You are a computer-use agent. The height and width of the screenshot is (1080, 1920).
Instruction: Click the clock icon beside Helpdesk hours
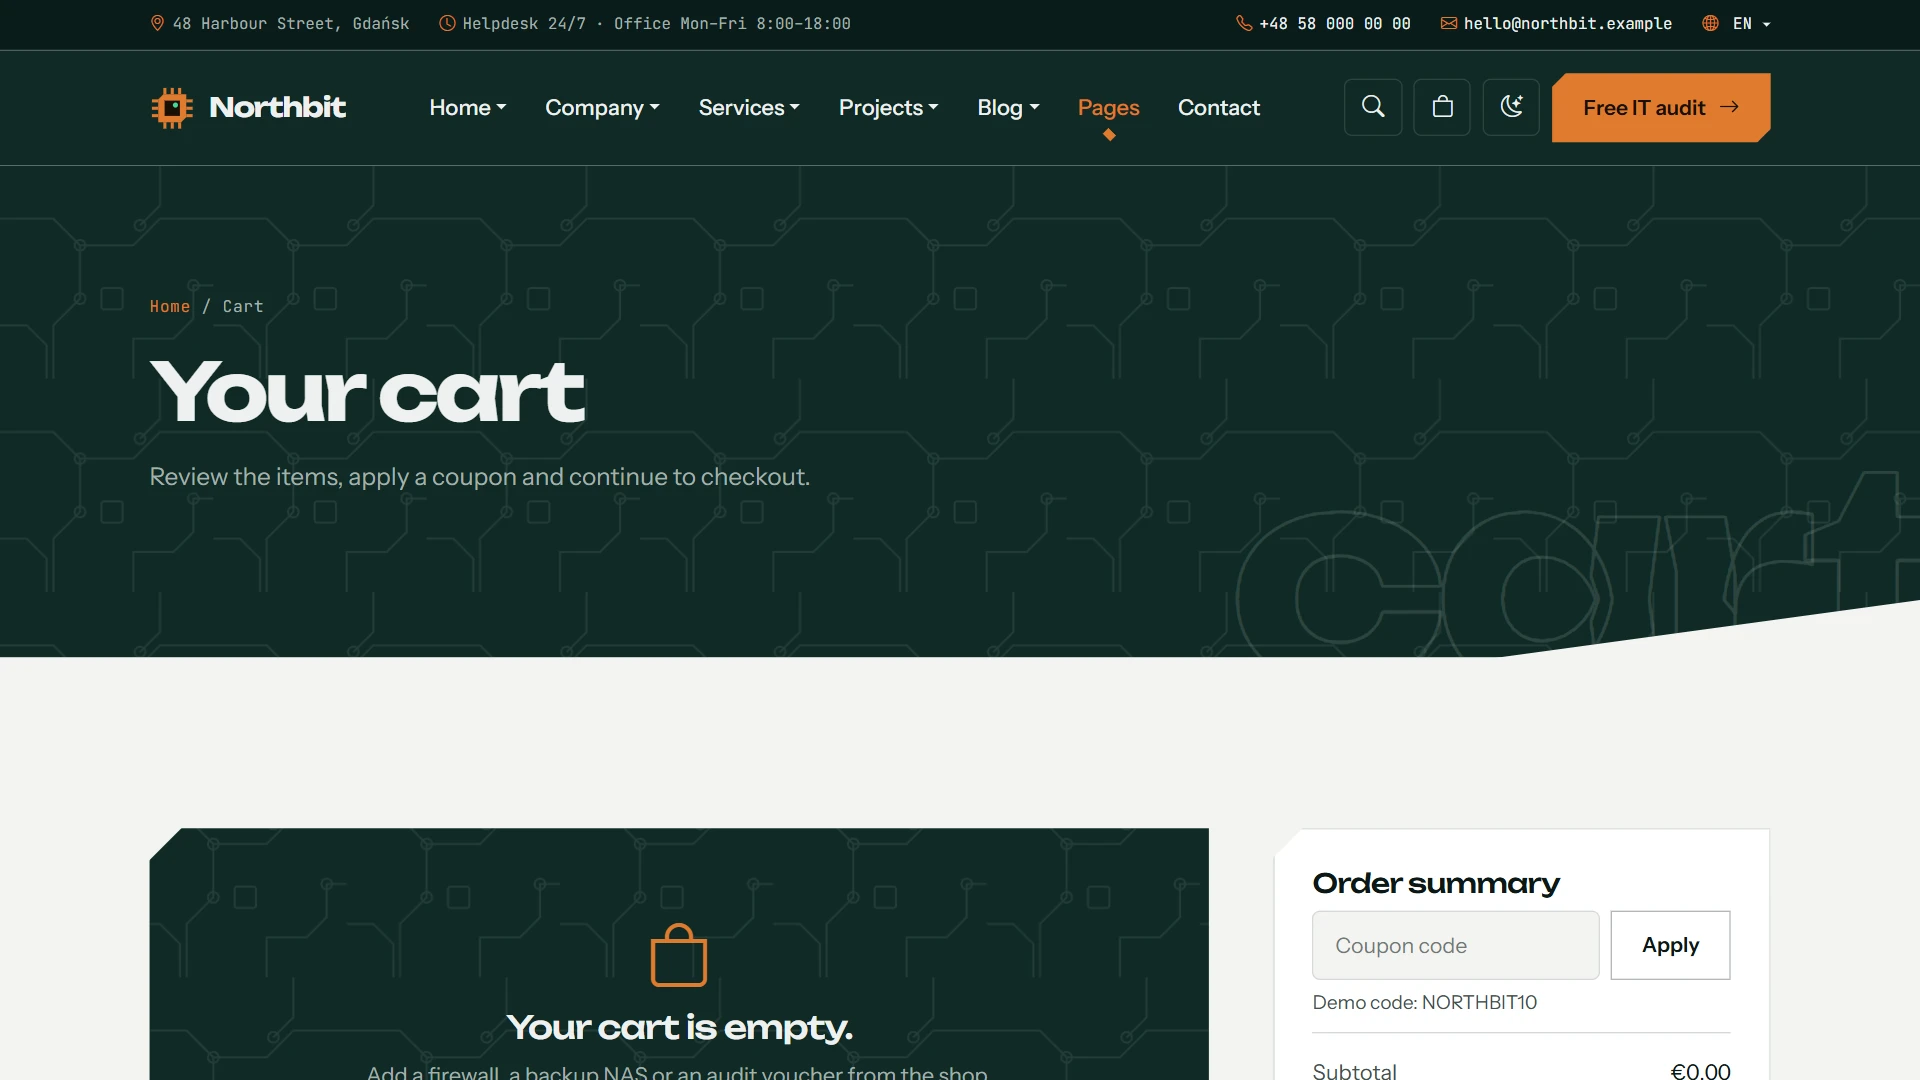(x=447, y=23)
